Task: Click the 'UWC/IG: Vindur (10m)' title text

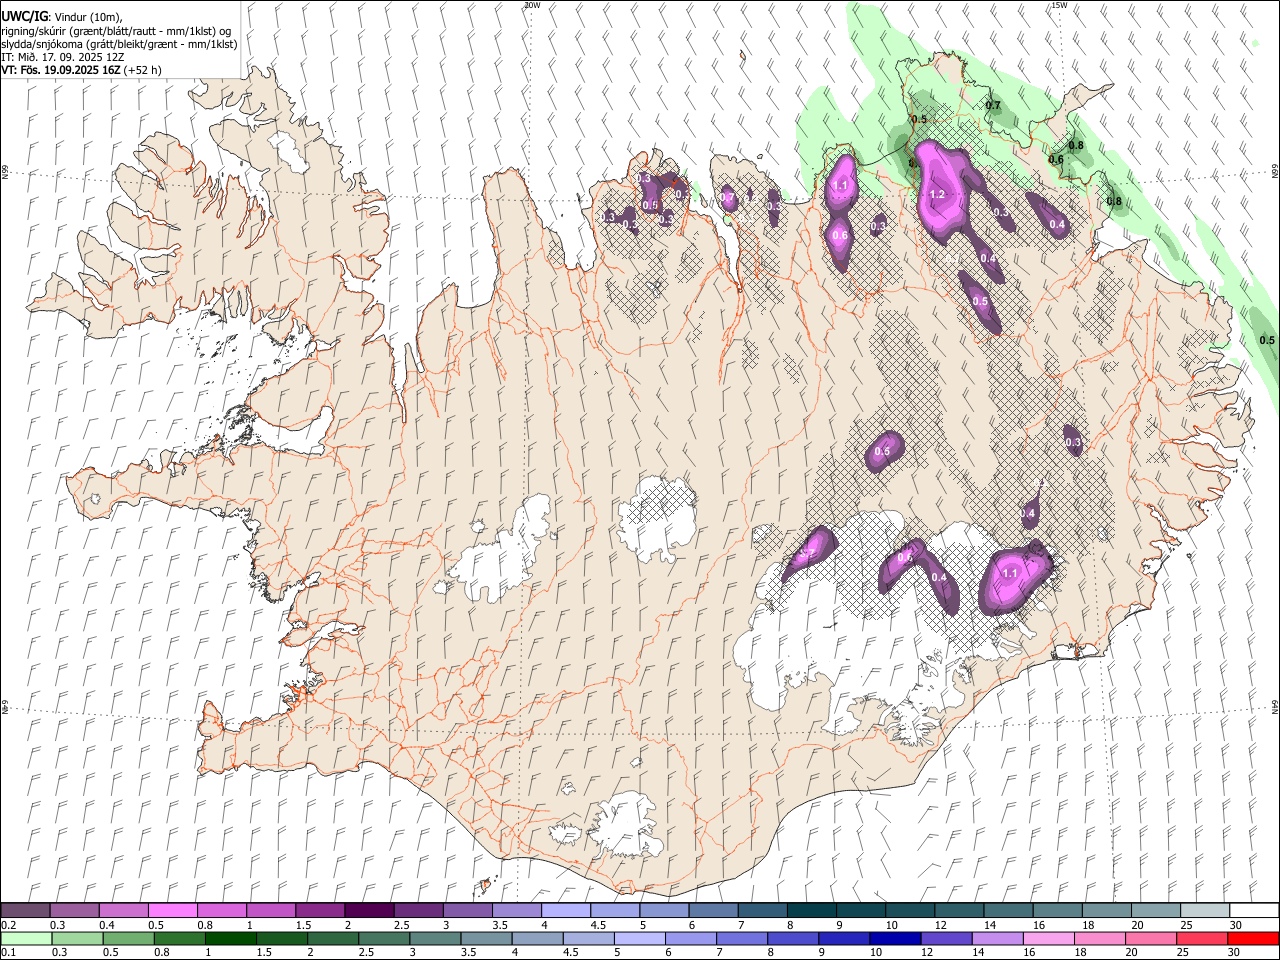Action: [62, 17]
